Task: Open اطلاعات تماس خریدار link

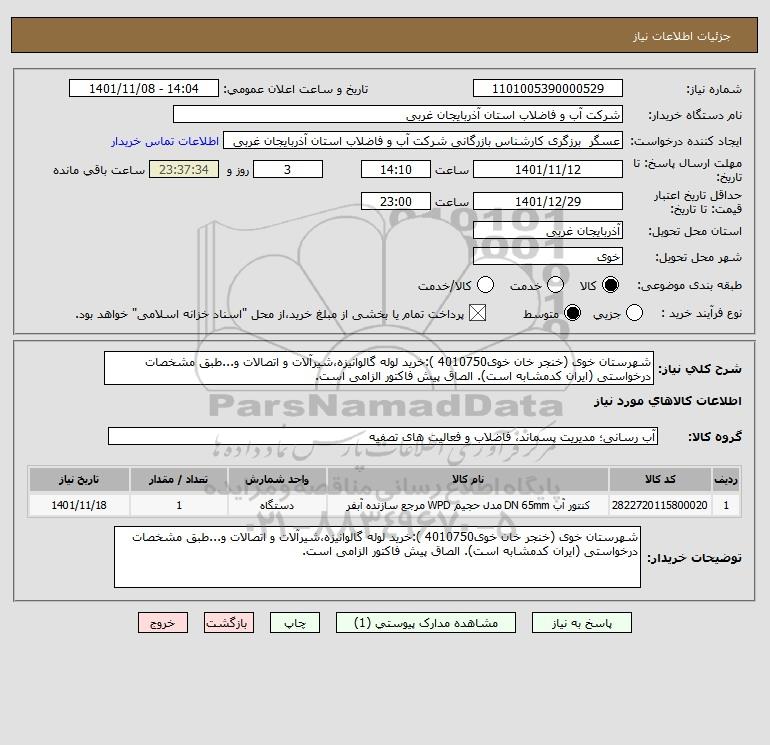Action: tap(165, 141)
